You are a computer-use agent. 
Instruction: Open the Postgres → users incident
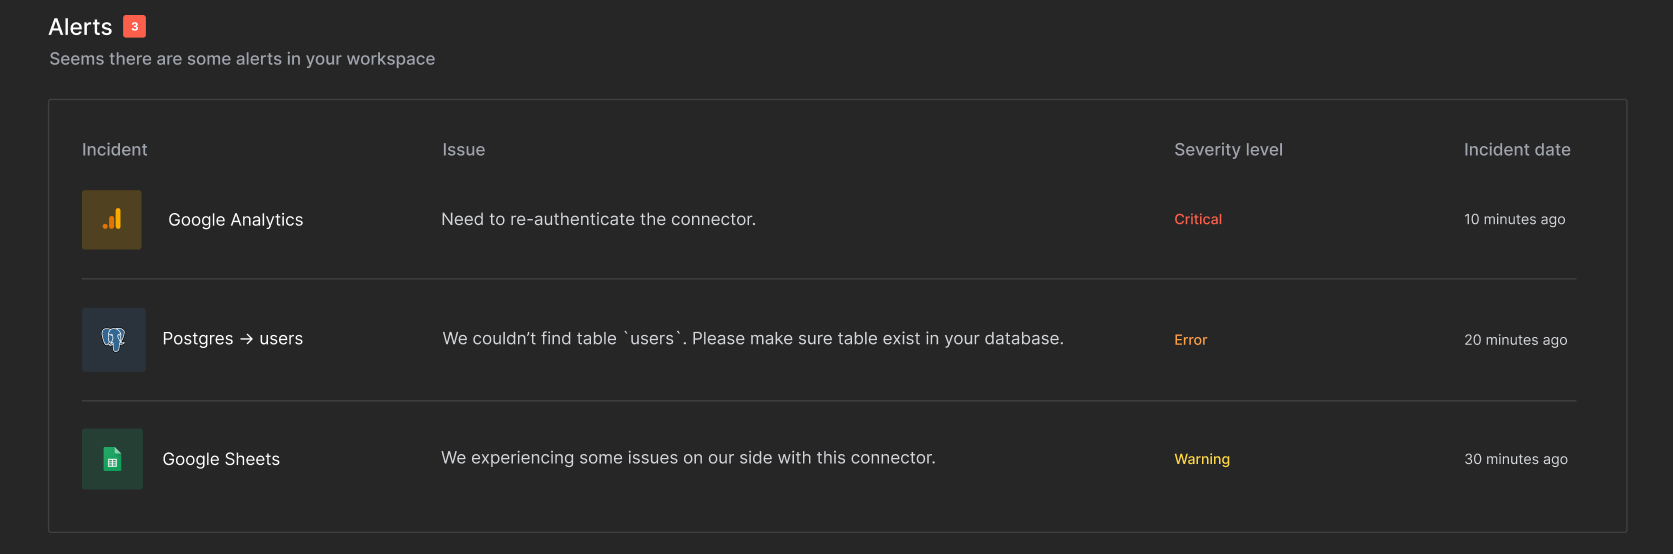pos(232,339)
